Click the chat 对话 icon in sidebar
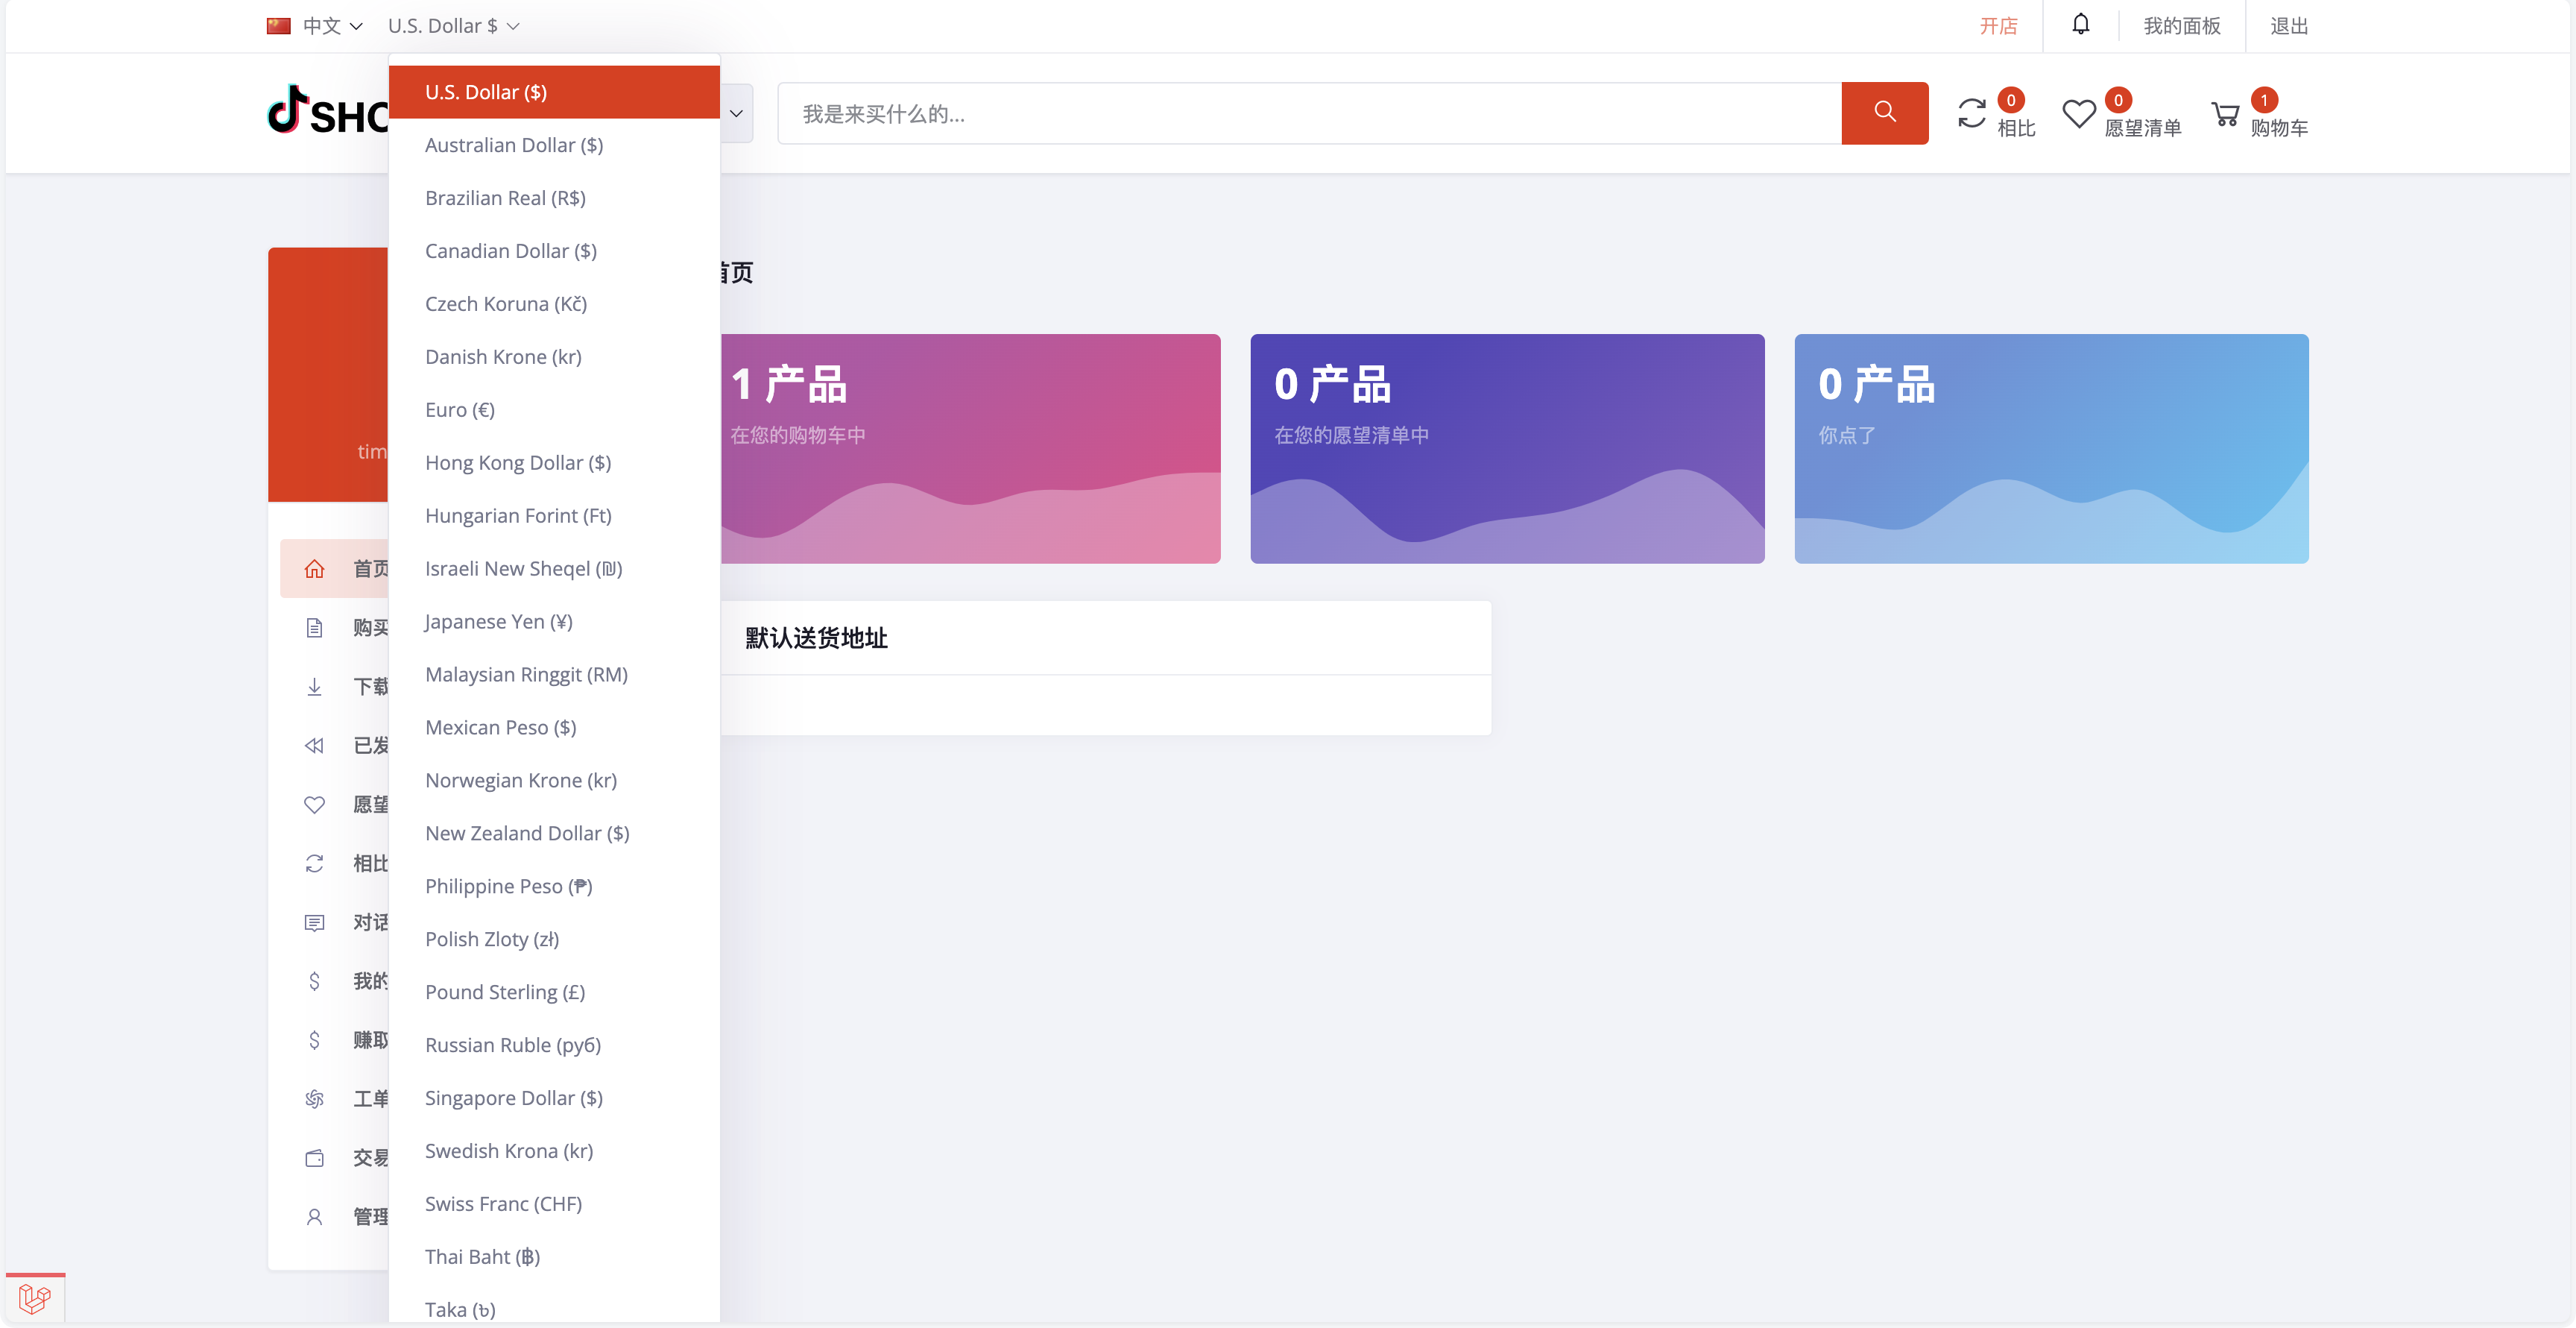The image size is (2576, 1328). point(315,922)
